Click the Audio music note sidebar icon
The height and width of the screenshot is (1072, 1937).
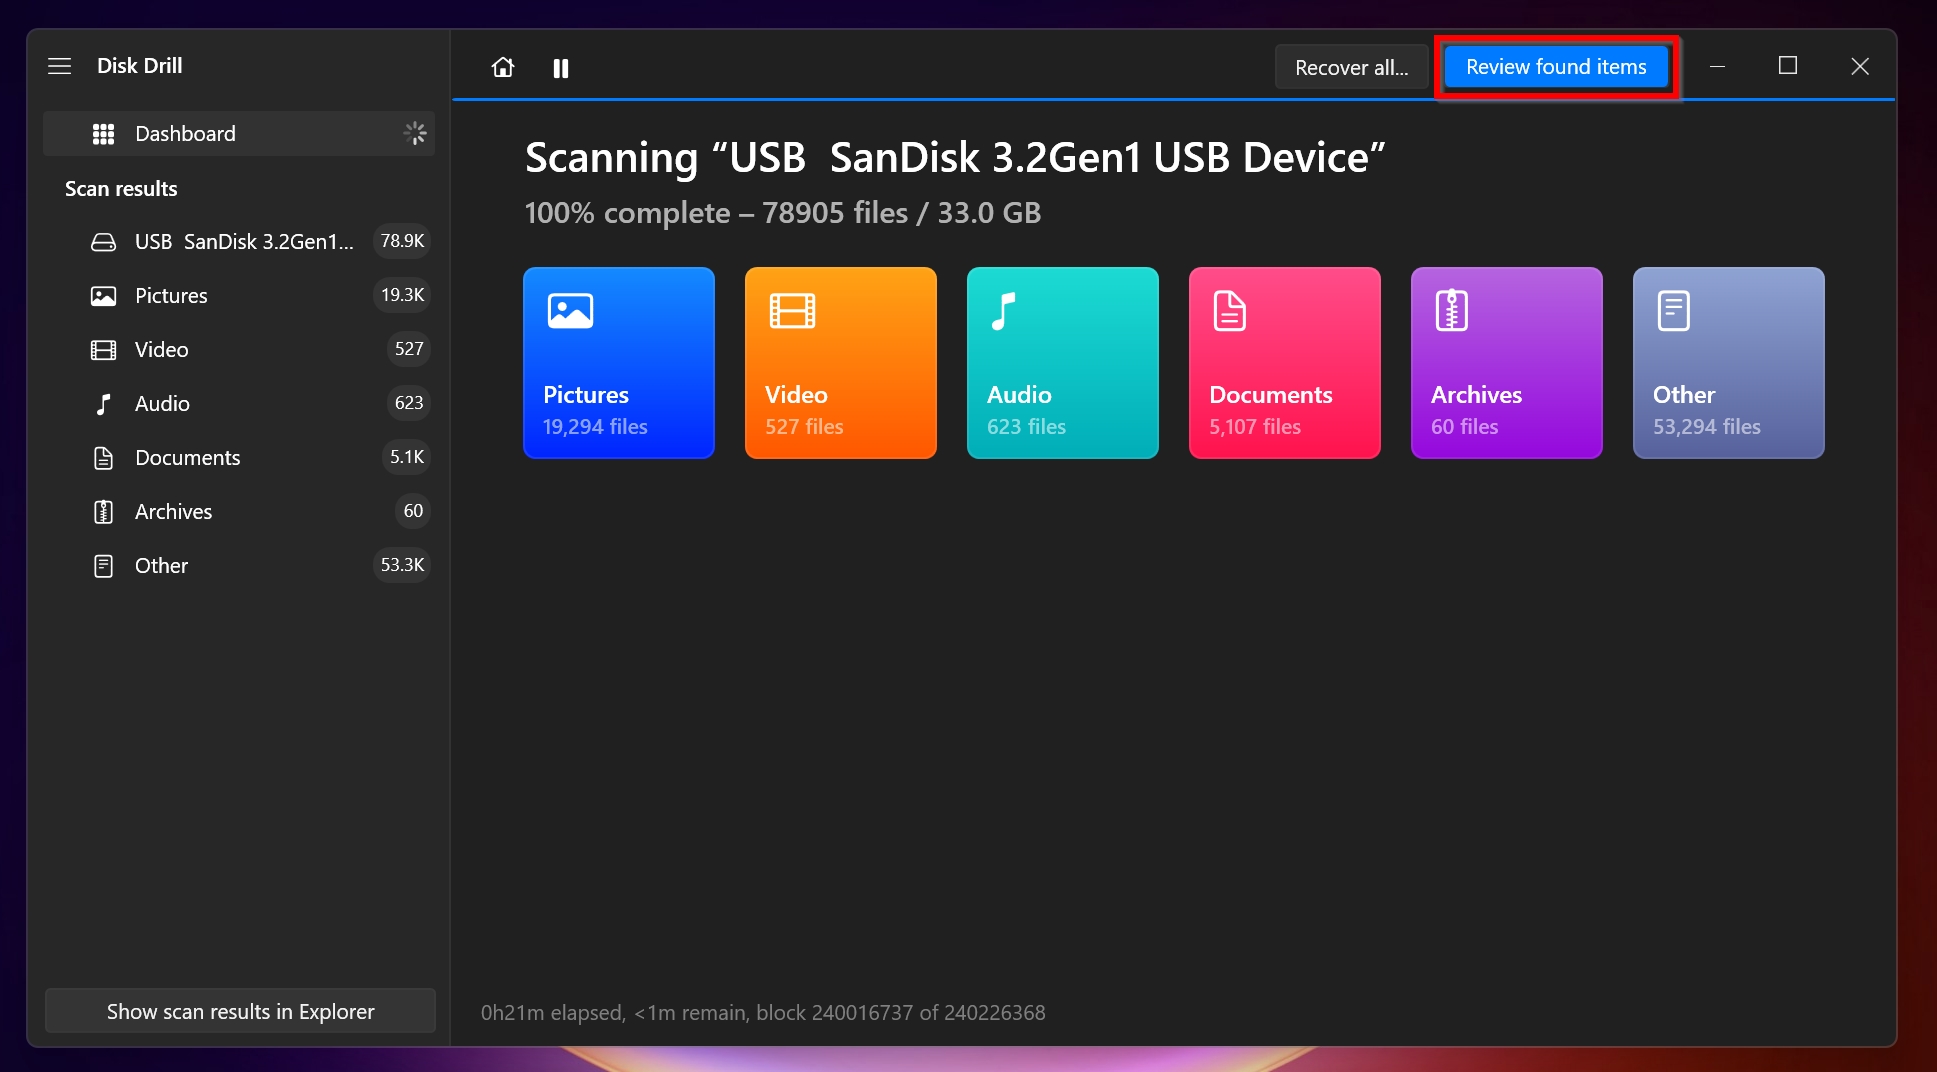click(x=103, y=404)
